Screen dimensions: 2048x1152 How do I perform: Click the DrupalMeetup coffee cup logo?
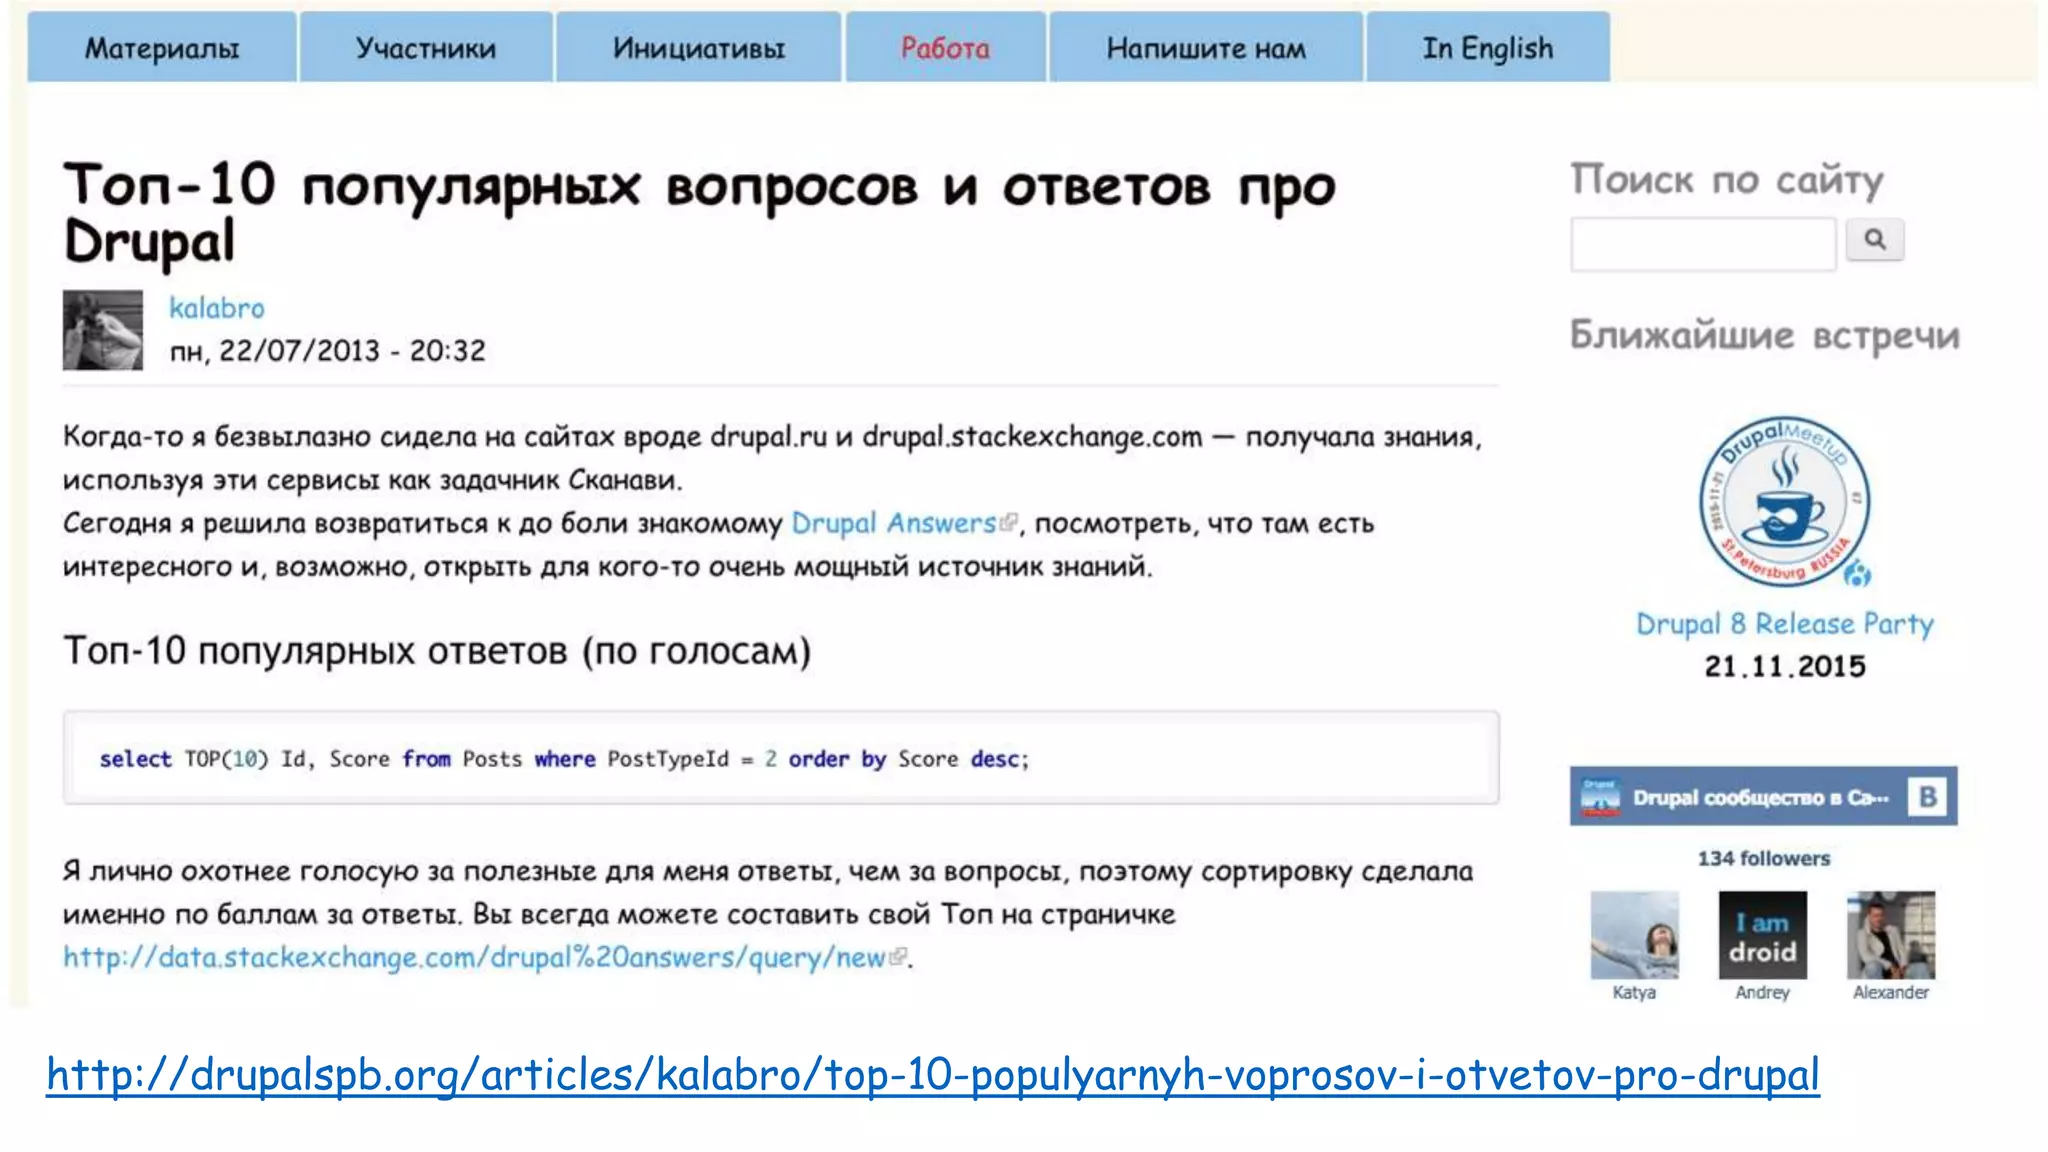coord(1784,501)
